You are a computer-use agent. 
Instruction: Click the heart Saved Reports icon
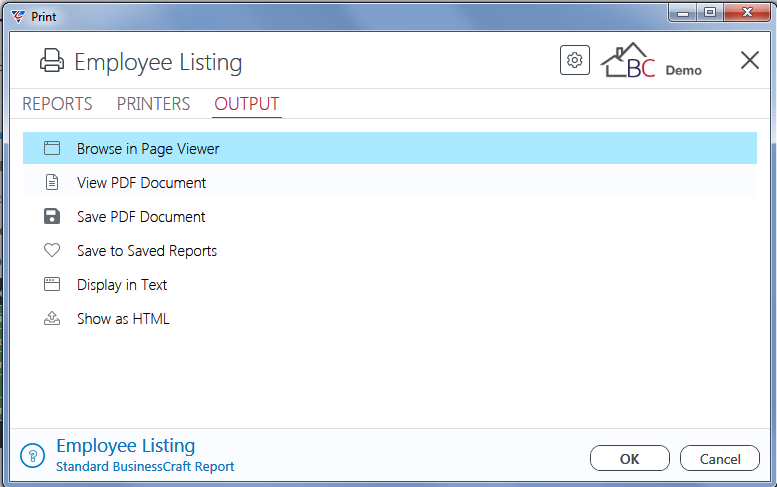click(x=52, y=250)
